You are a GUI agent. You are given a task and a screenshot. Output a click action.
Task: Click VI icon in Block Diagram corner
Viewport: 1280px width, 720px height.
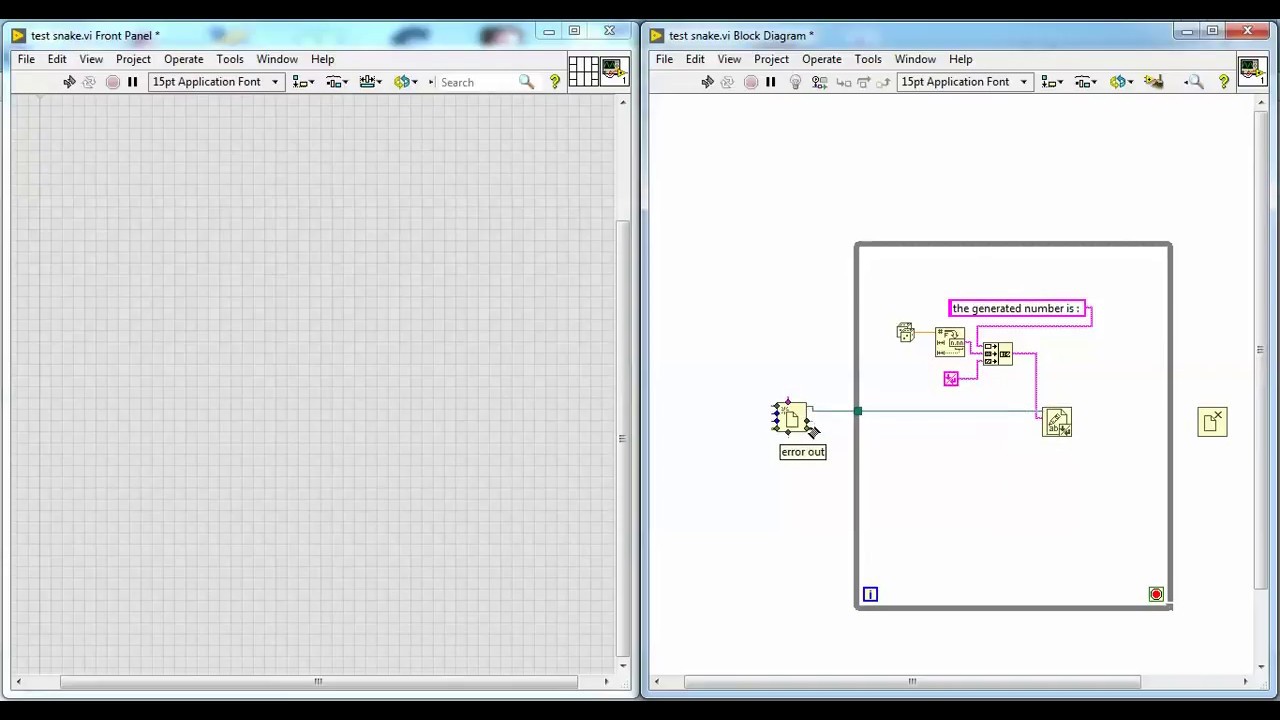pyautogui.click(x=1252, y=71)
